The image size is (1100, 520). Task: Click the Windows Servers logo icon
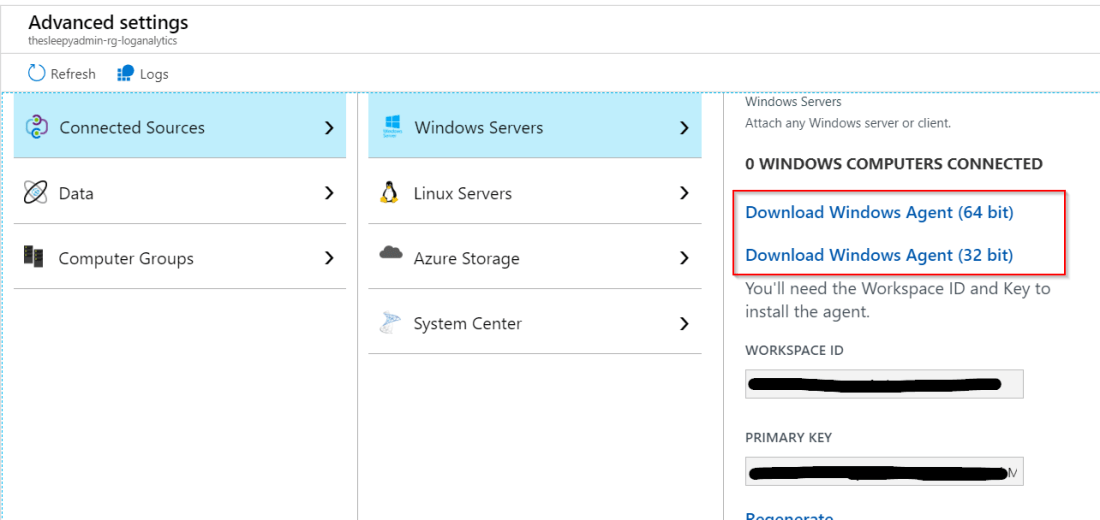[x=392, y=127]
